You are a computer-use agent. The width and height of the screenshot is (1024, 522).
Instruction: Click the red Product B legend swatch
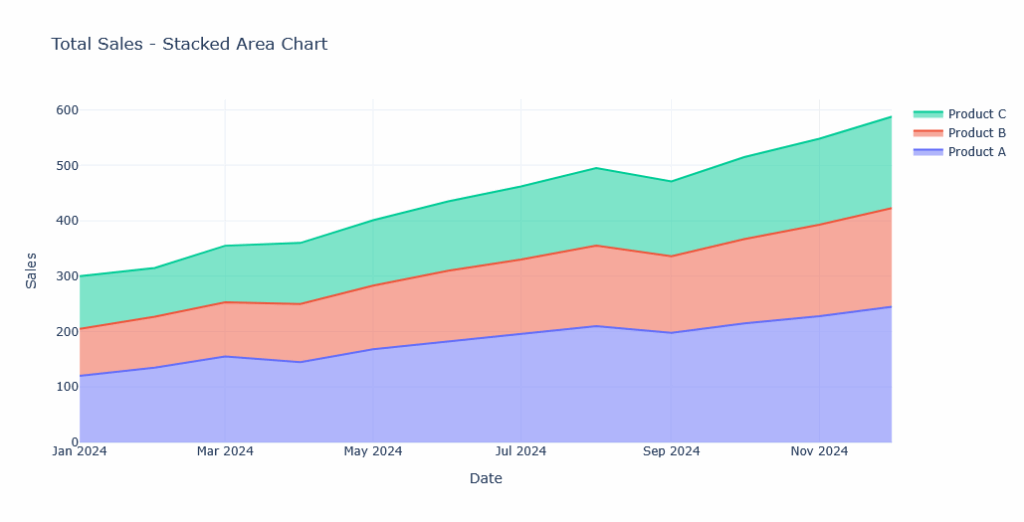[928, 133]
